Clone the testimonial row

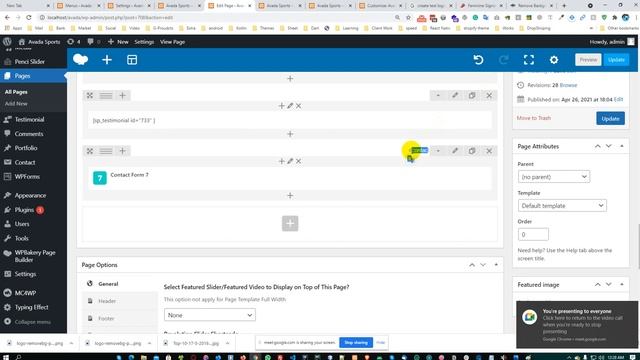tap(472, 95)
